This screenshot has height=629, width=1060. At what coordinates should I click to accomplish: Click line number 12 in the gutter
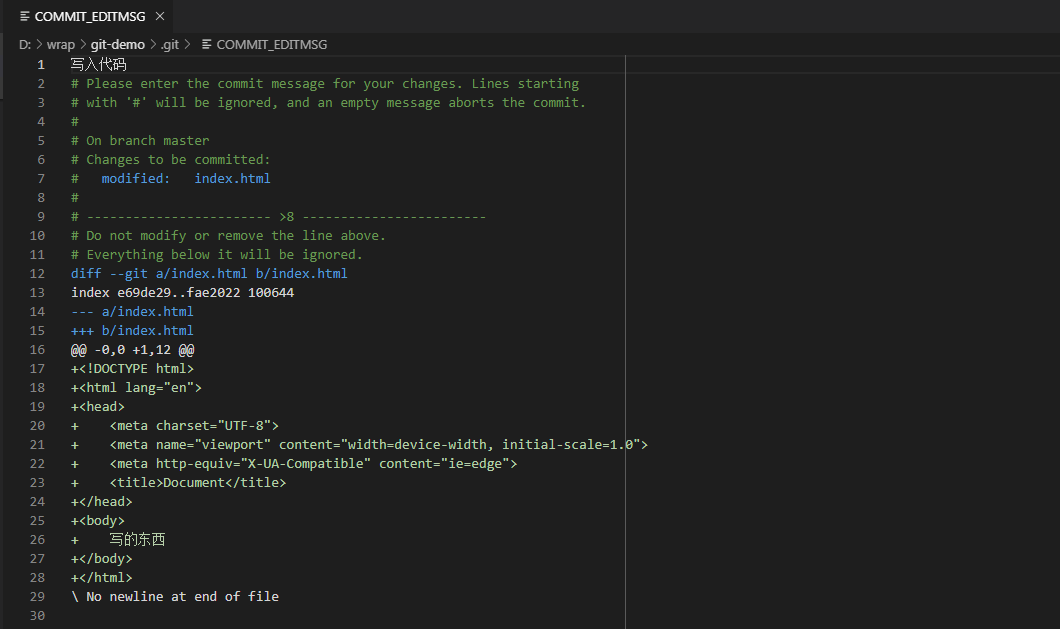click(x=37, y=273)
